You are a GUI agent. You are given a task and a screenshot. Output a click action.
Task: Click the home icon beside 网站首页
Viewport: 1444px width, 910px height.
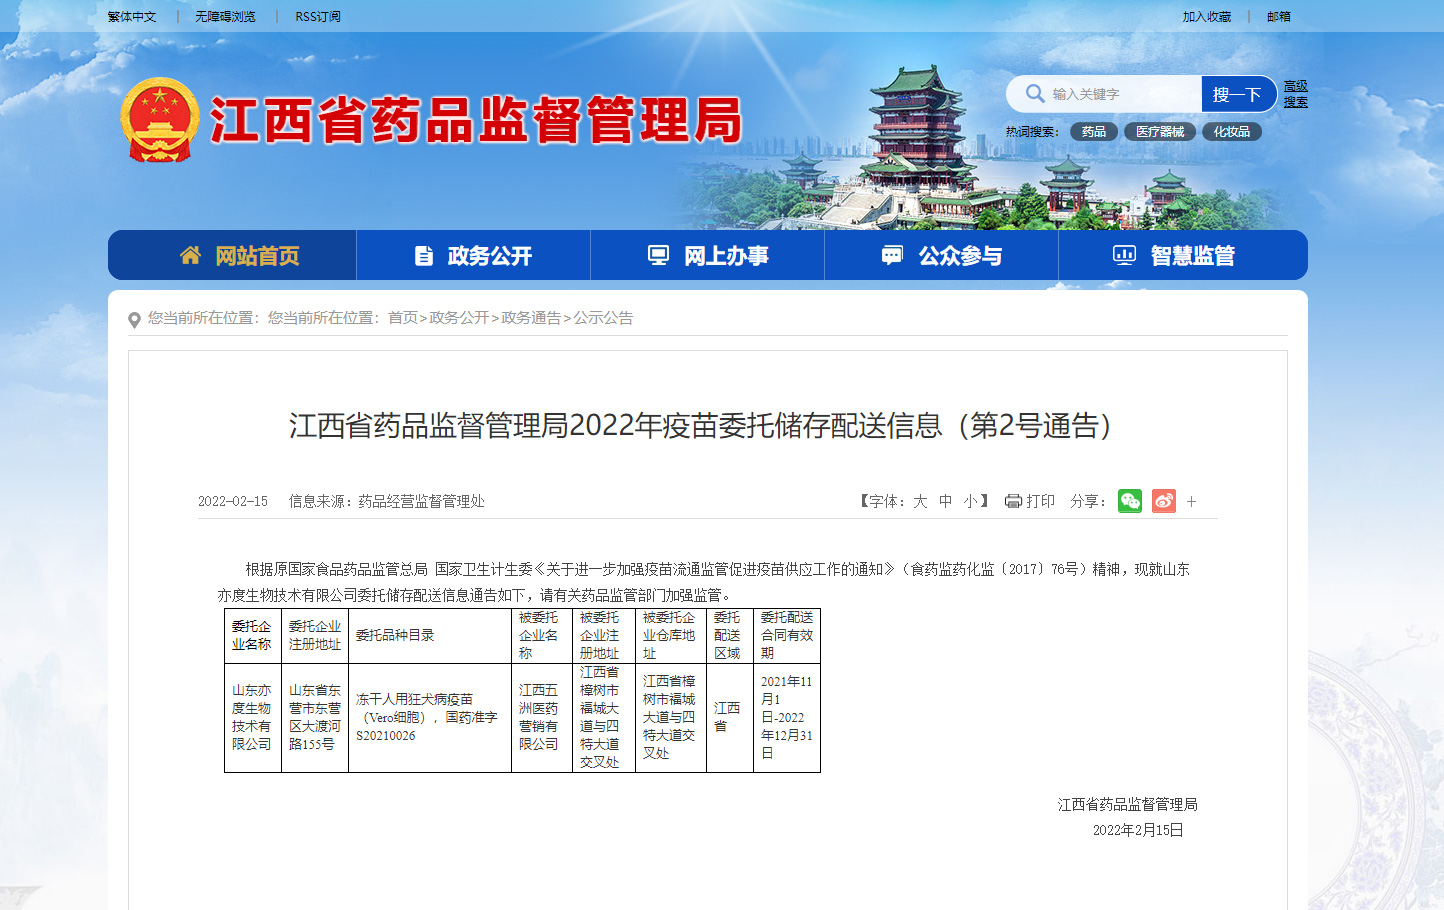pyautogui.click(x=190, y=255)
